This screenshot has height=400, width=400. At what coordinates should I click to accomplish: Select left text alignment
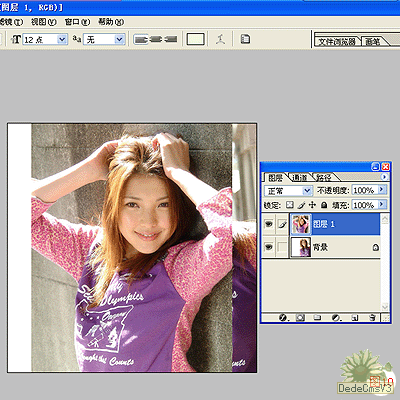140,39
